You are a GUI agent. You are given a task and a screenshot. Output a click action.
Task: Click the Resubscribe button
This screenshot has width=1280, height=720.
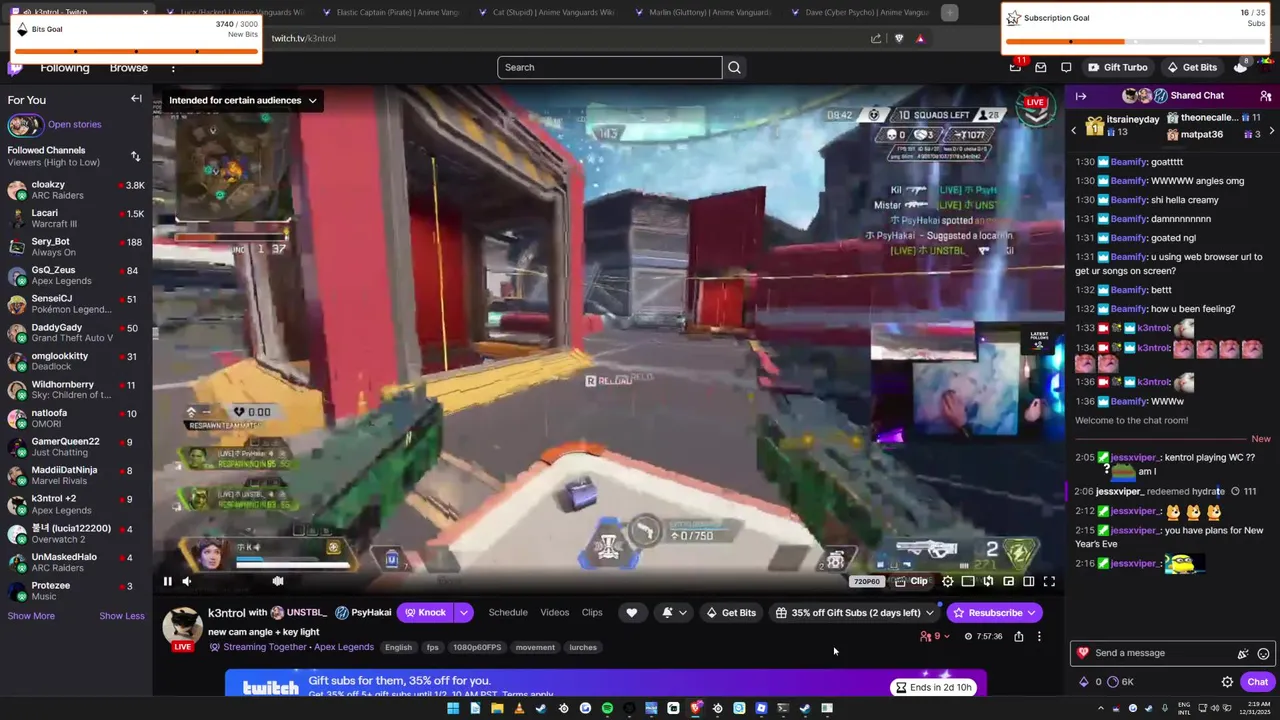tap(995, 612)
